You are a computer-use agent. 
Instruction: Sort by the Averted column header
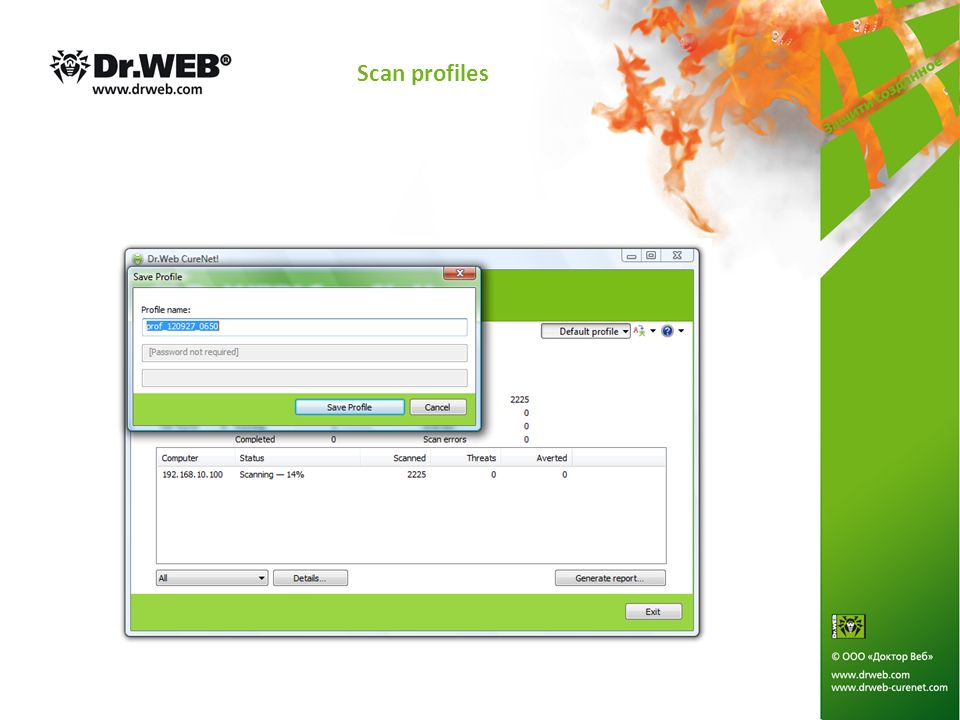pyautogui.click(x=536, y=458)
